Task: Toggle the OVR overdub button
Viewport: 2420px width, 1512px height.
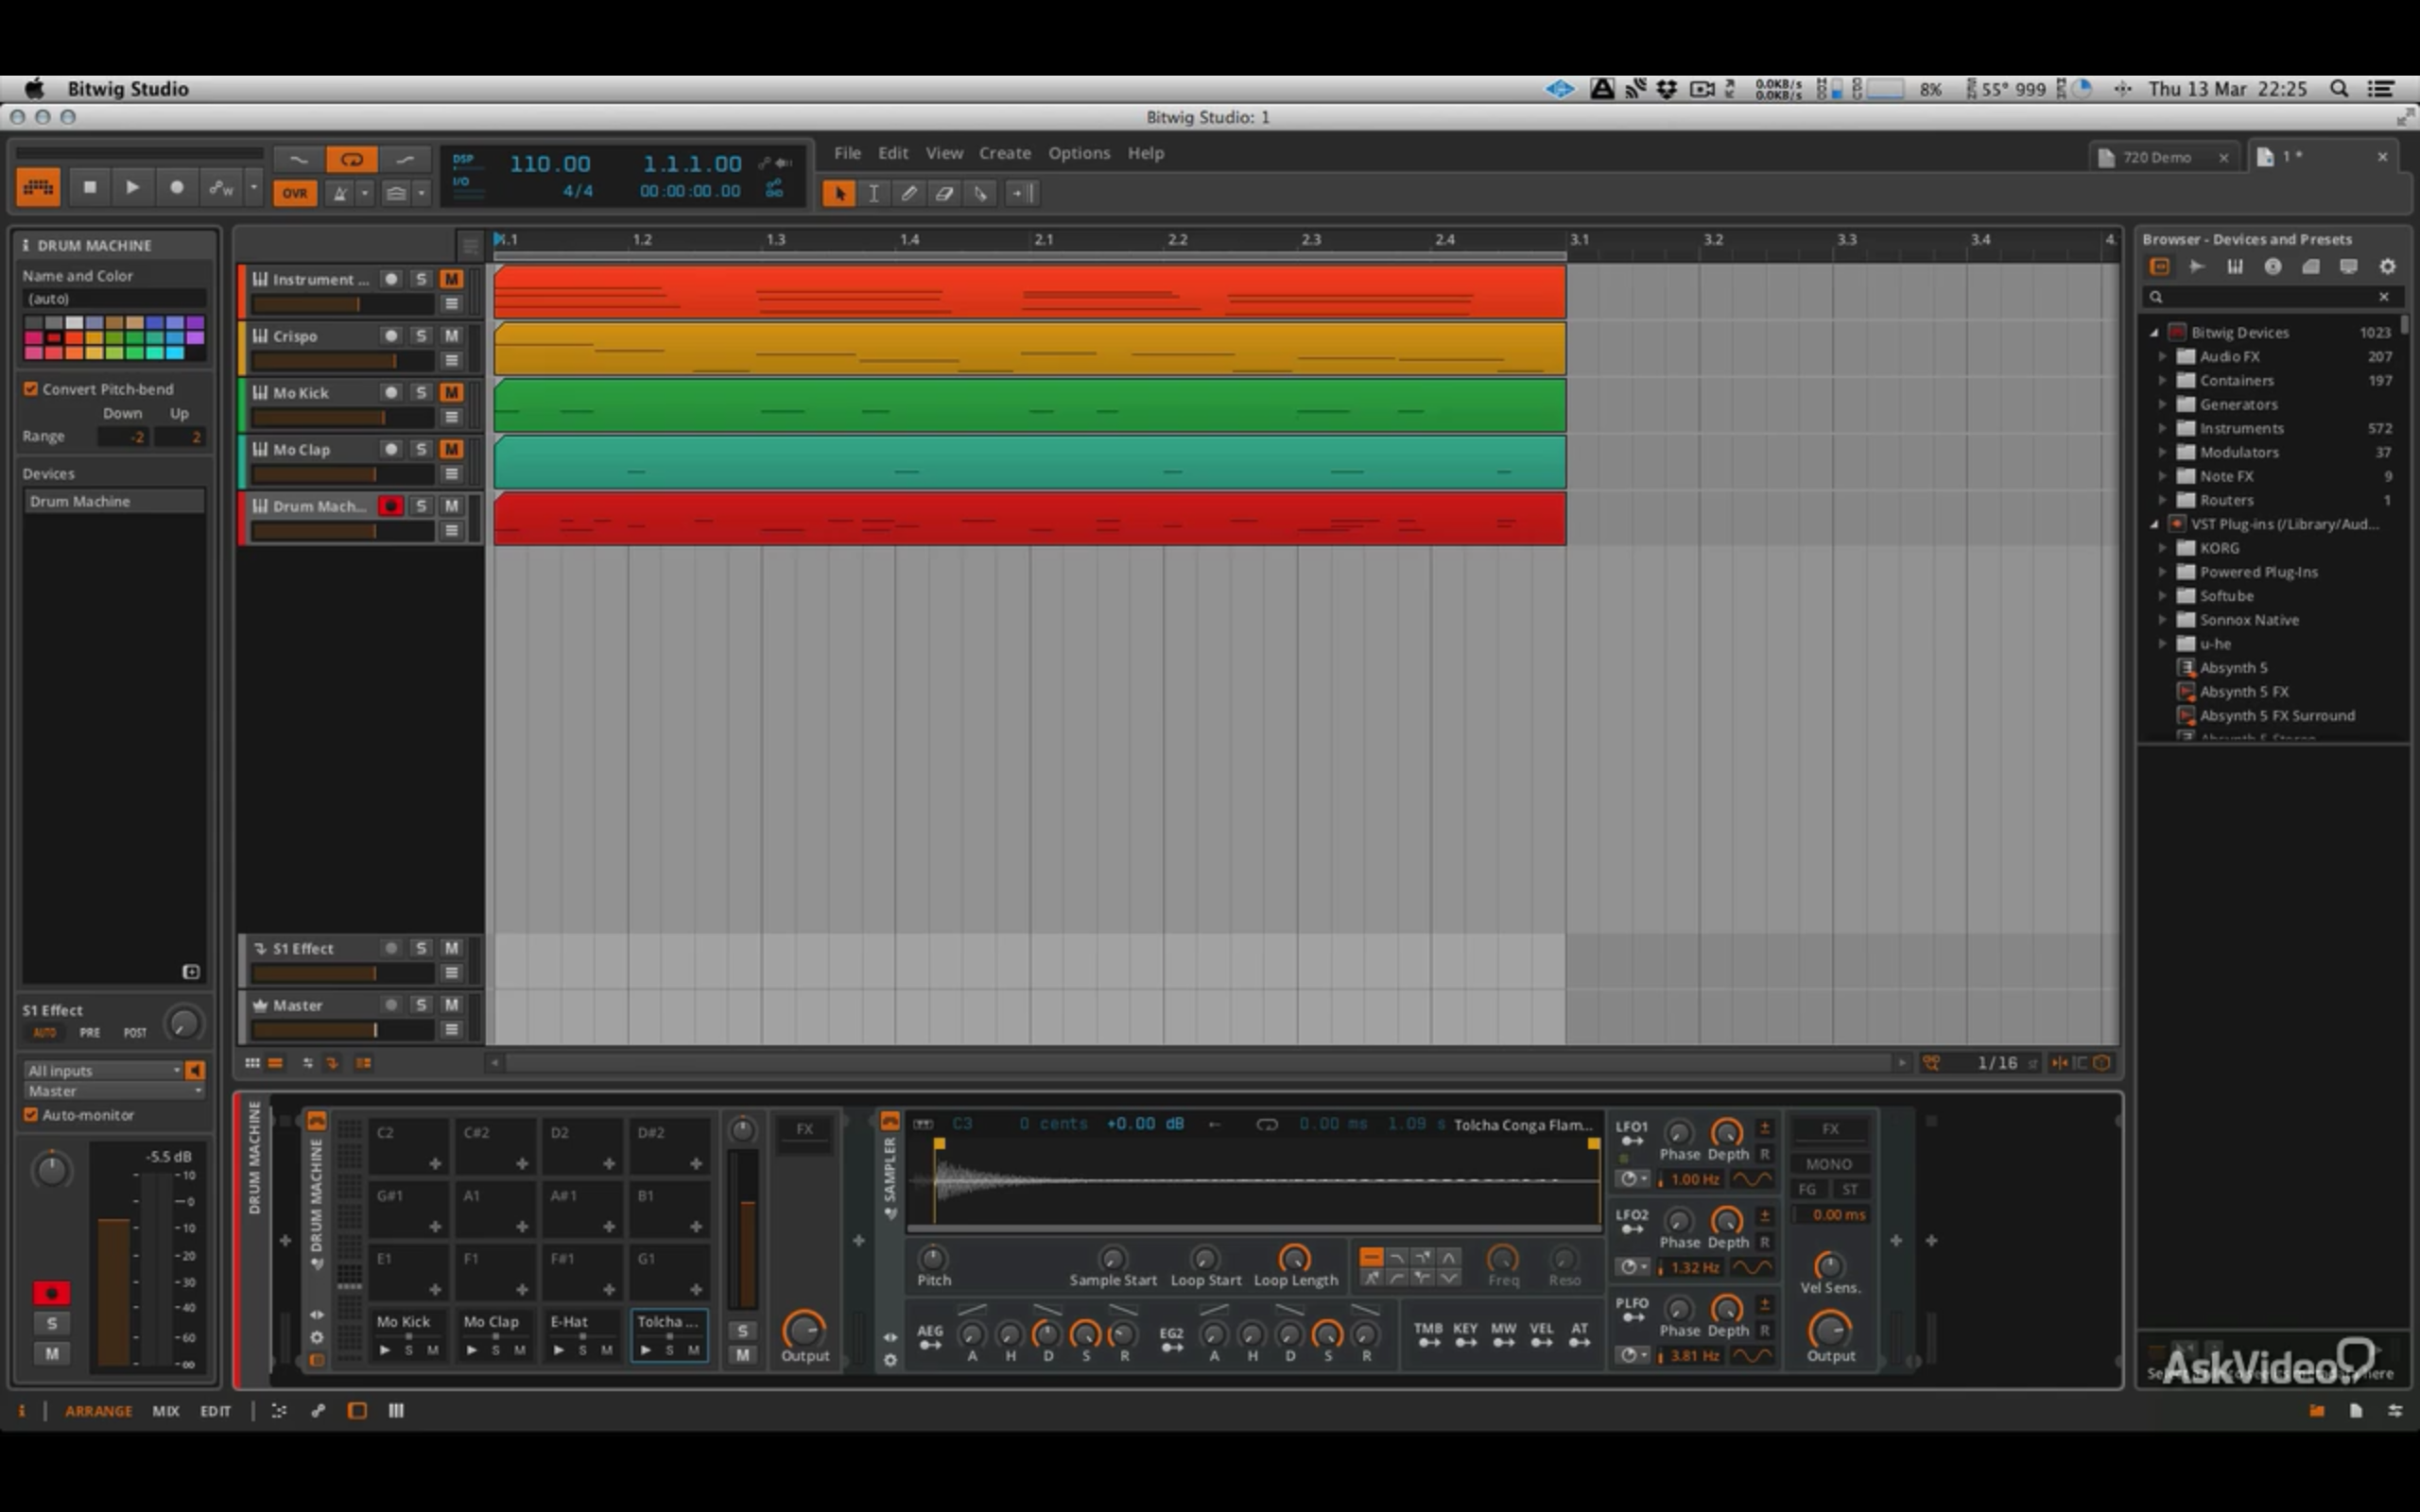Action: tap(295, 193)
